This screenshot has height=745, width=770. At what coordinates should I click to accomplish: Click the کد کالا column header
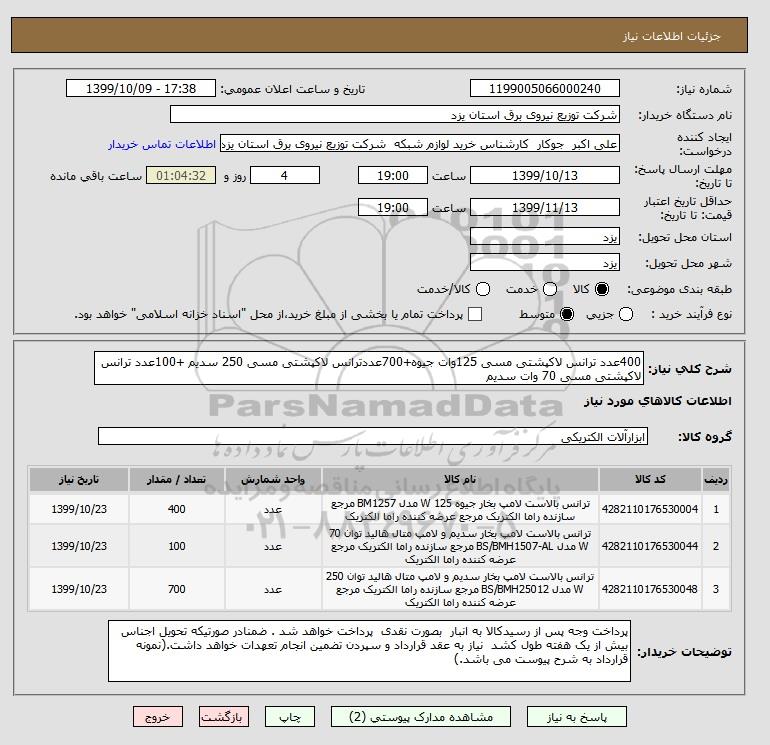pyautogui.click(x=650, y=479)
